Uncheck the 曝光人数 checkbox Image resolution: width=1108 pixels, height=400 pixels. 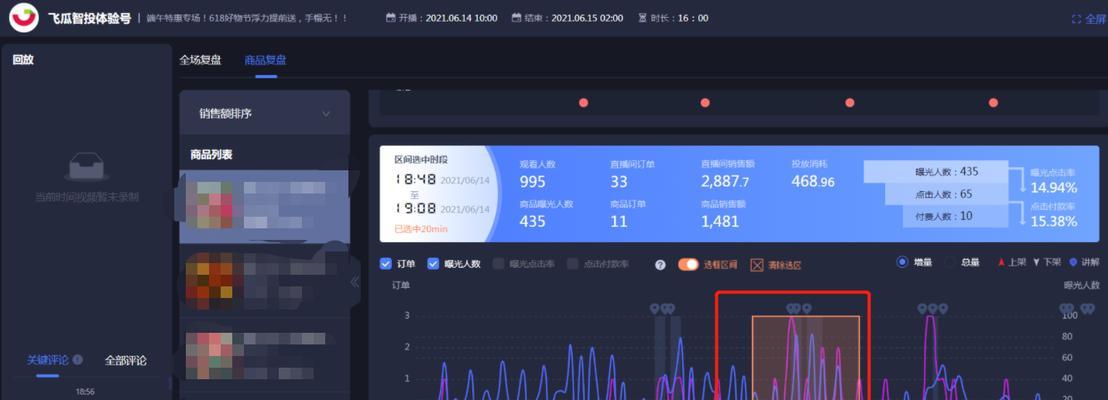pos(433,264)
